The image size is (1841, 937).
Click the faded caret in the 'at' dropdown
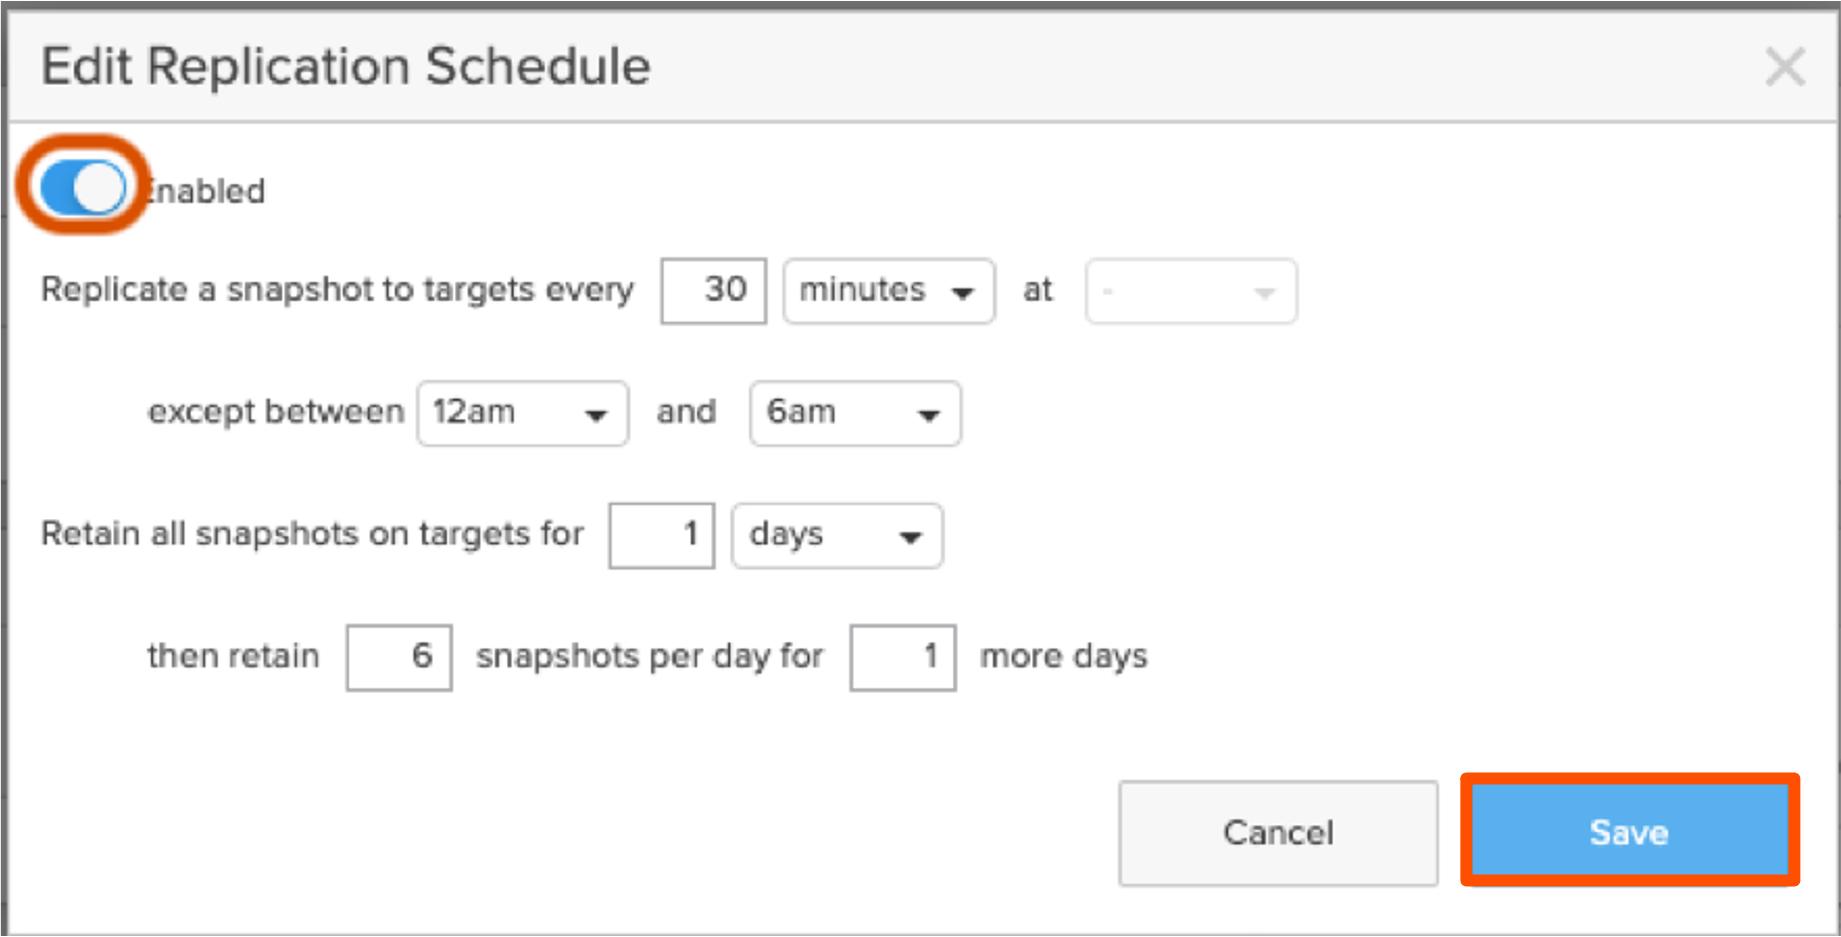(x=1265, y=293)
